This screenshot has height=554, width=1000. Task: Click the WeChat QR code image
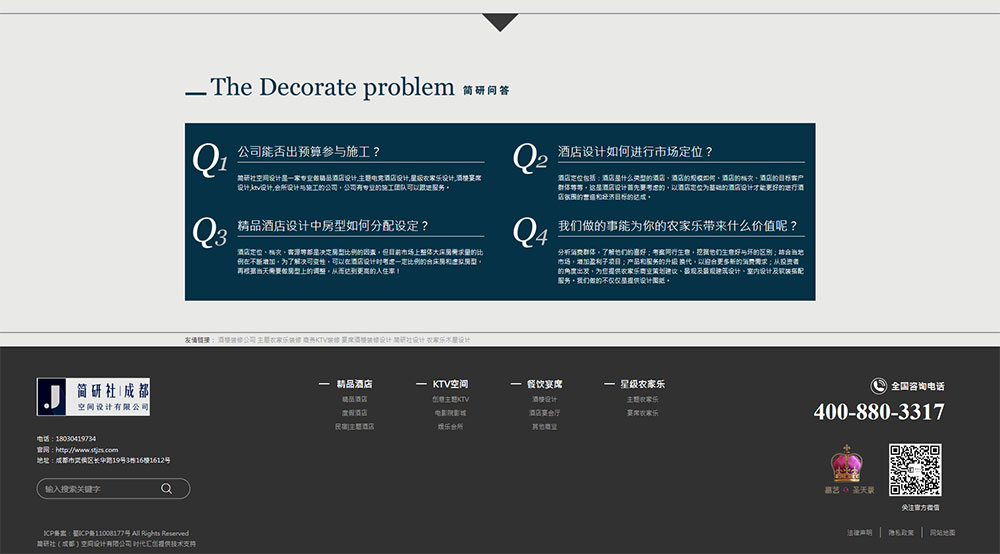click(915, 470)
